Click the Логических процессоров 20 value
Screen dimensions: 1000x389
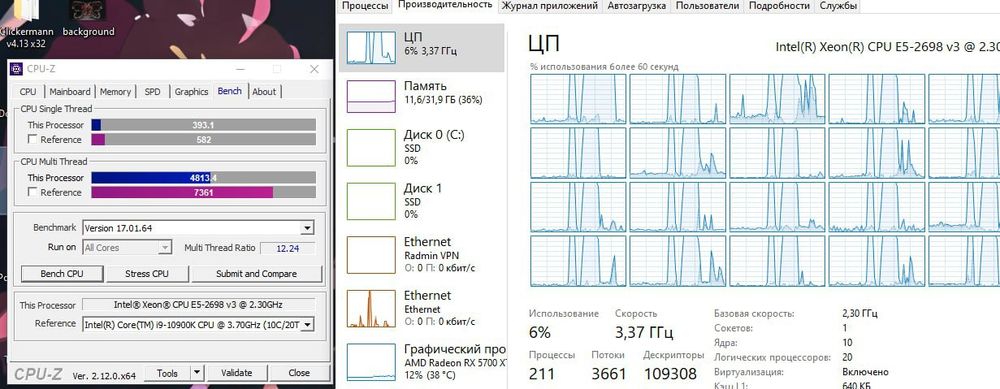click(848, 358)
